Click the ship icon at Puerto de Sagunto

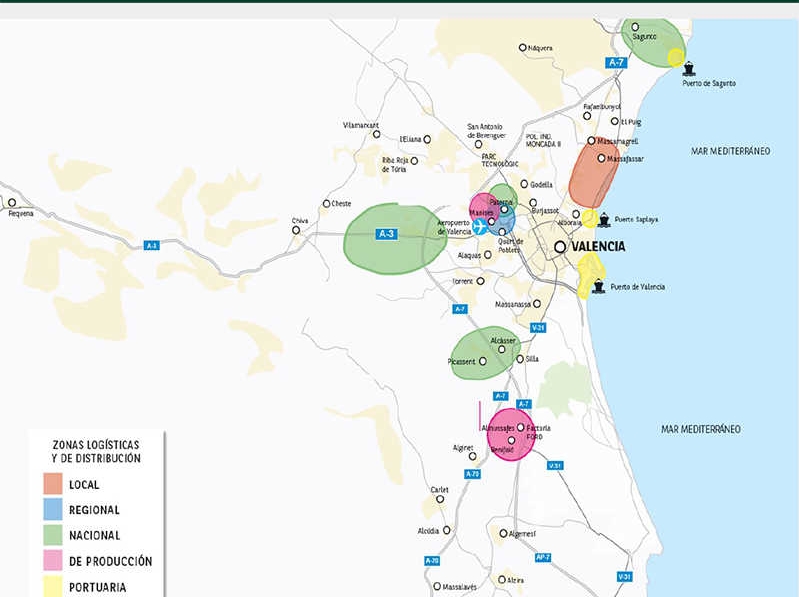689,69
